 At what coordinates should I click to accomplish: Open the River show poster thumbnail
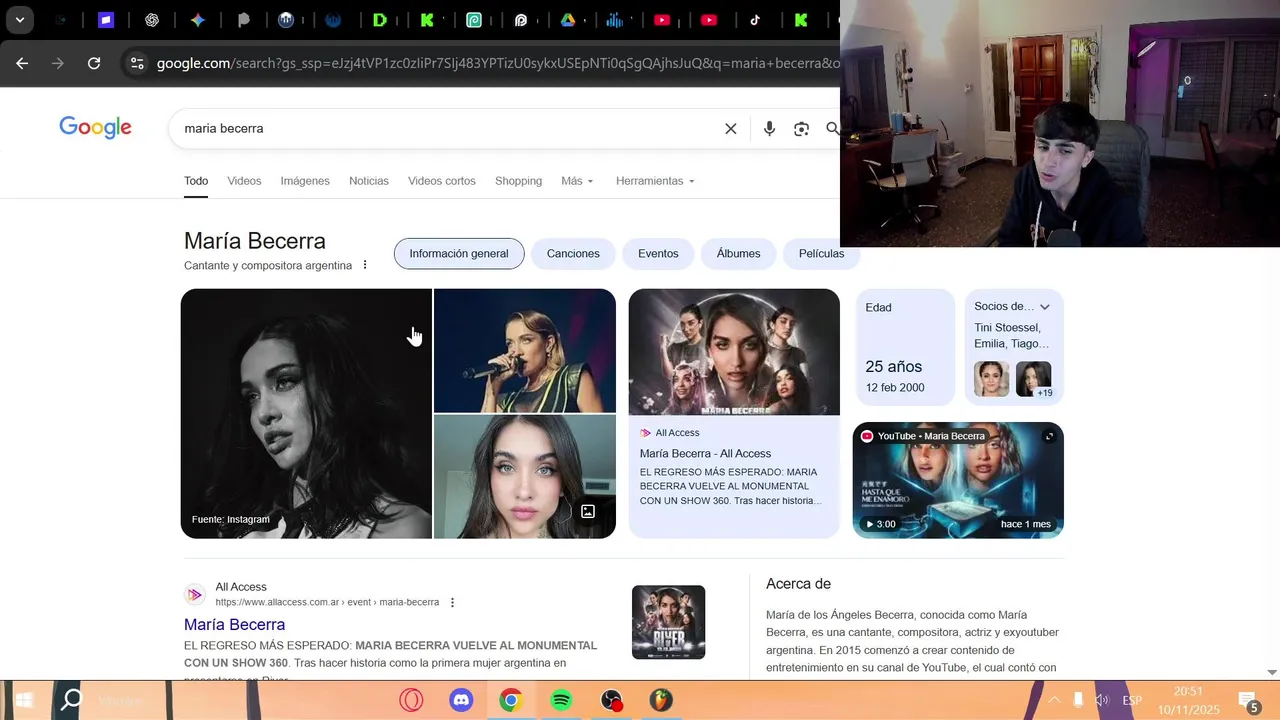point(668,622)
